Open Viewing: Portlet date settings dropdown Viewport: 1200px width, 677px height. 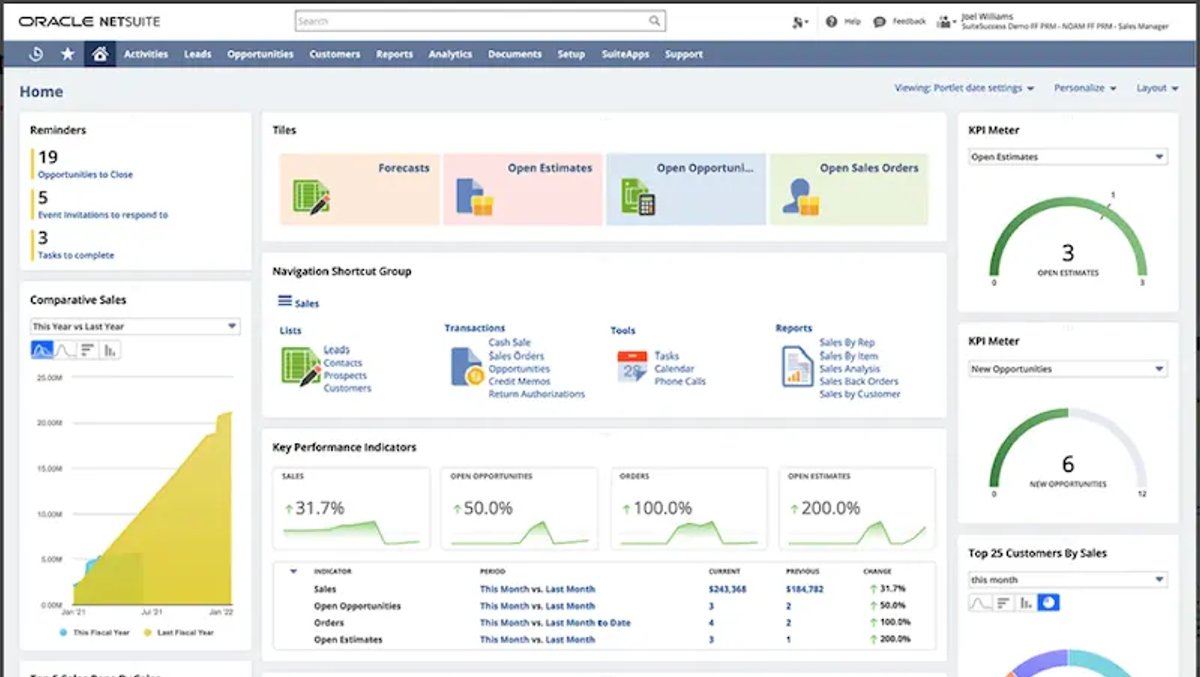(x=964, y=88)
